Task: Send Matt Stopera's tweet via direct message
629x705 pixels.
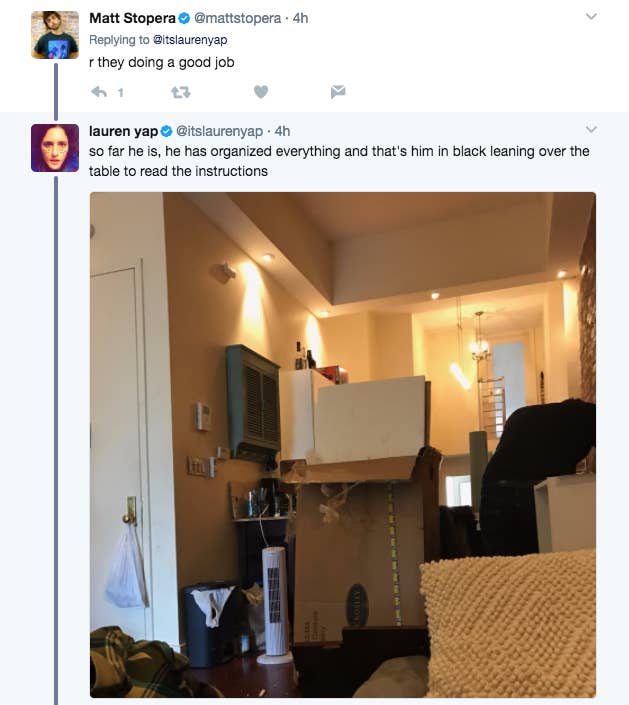Action: [338, 92]
